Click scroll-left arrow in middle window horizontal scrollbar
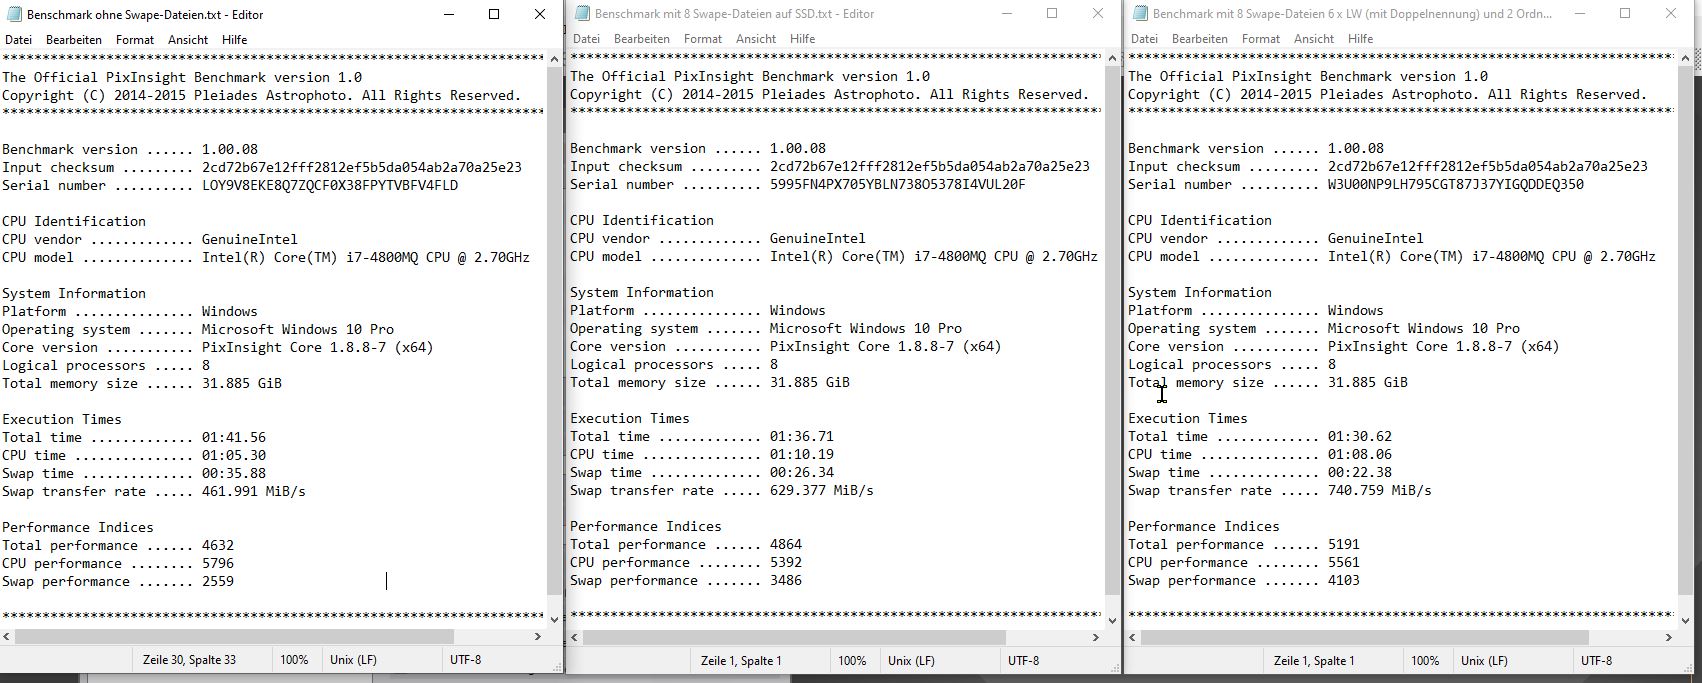Screen dimensions: 1702x683 coord(575,636)
